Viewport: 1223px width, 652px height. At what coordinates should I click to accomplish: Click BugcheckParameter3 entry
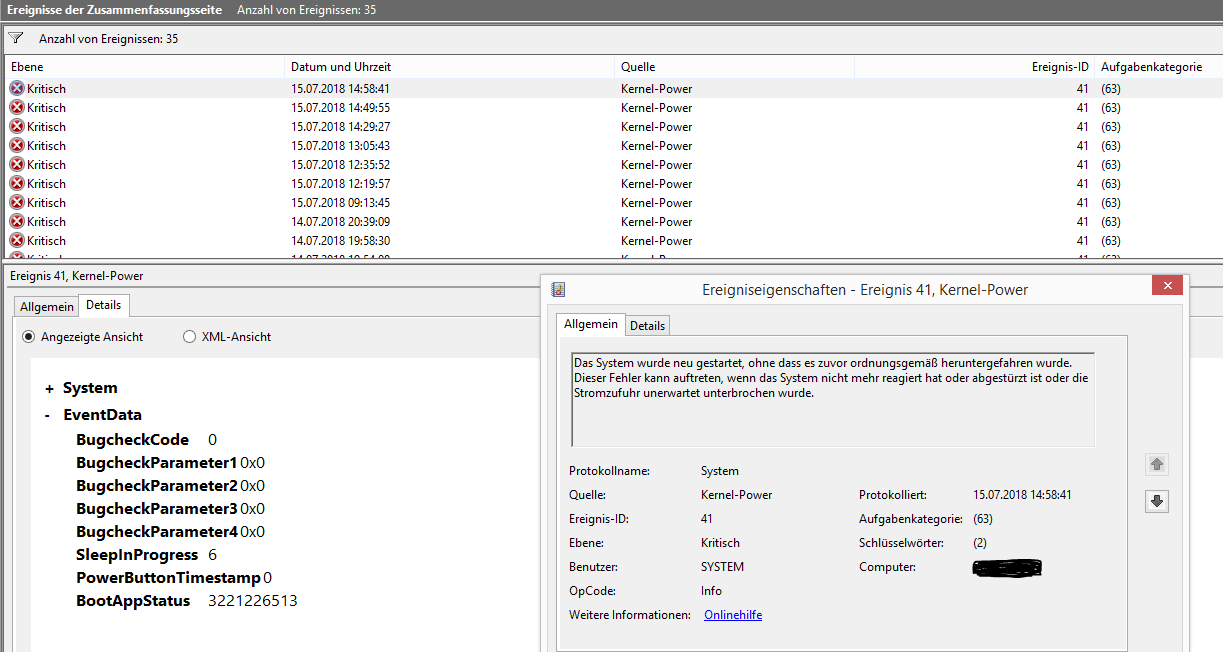pyautogui.click(x=170, y=509)
